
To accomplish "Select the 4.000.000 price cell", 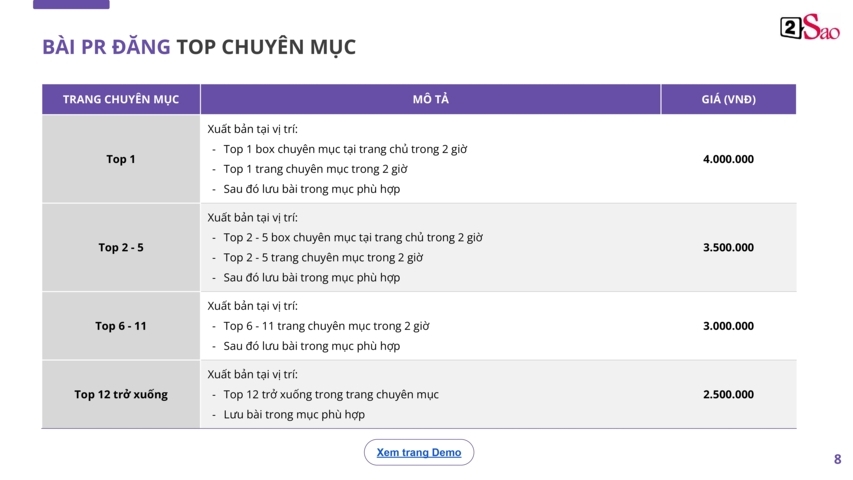I will 728,159.
